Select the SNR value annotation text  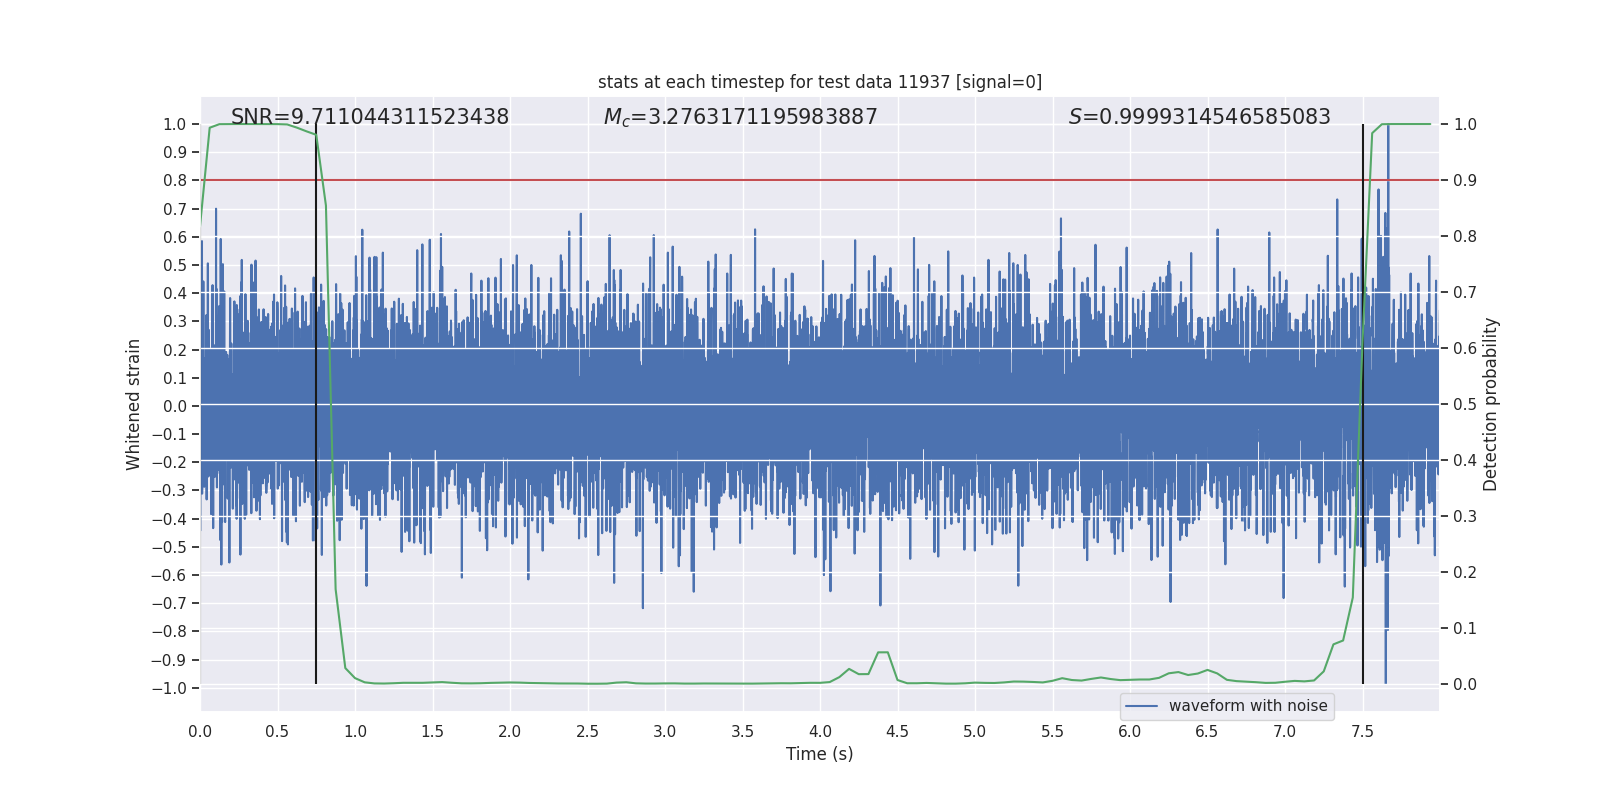(369, 117)
